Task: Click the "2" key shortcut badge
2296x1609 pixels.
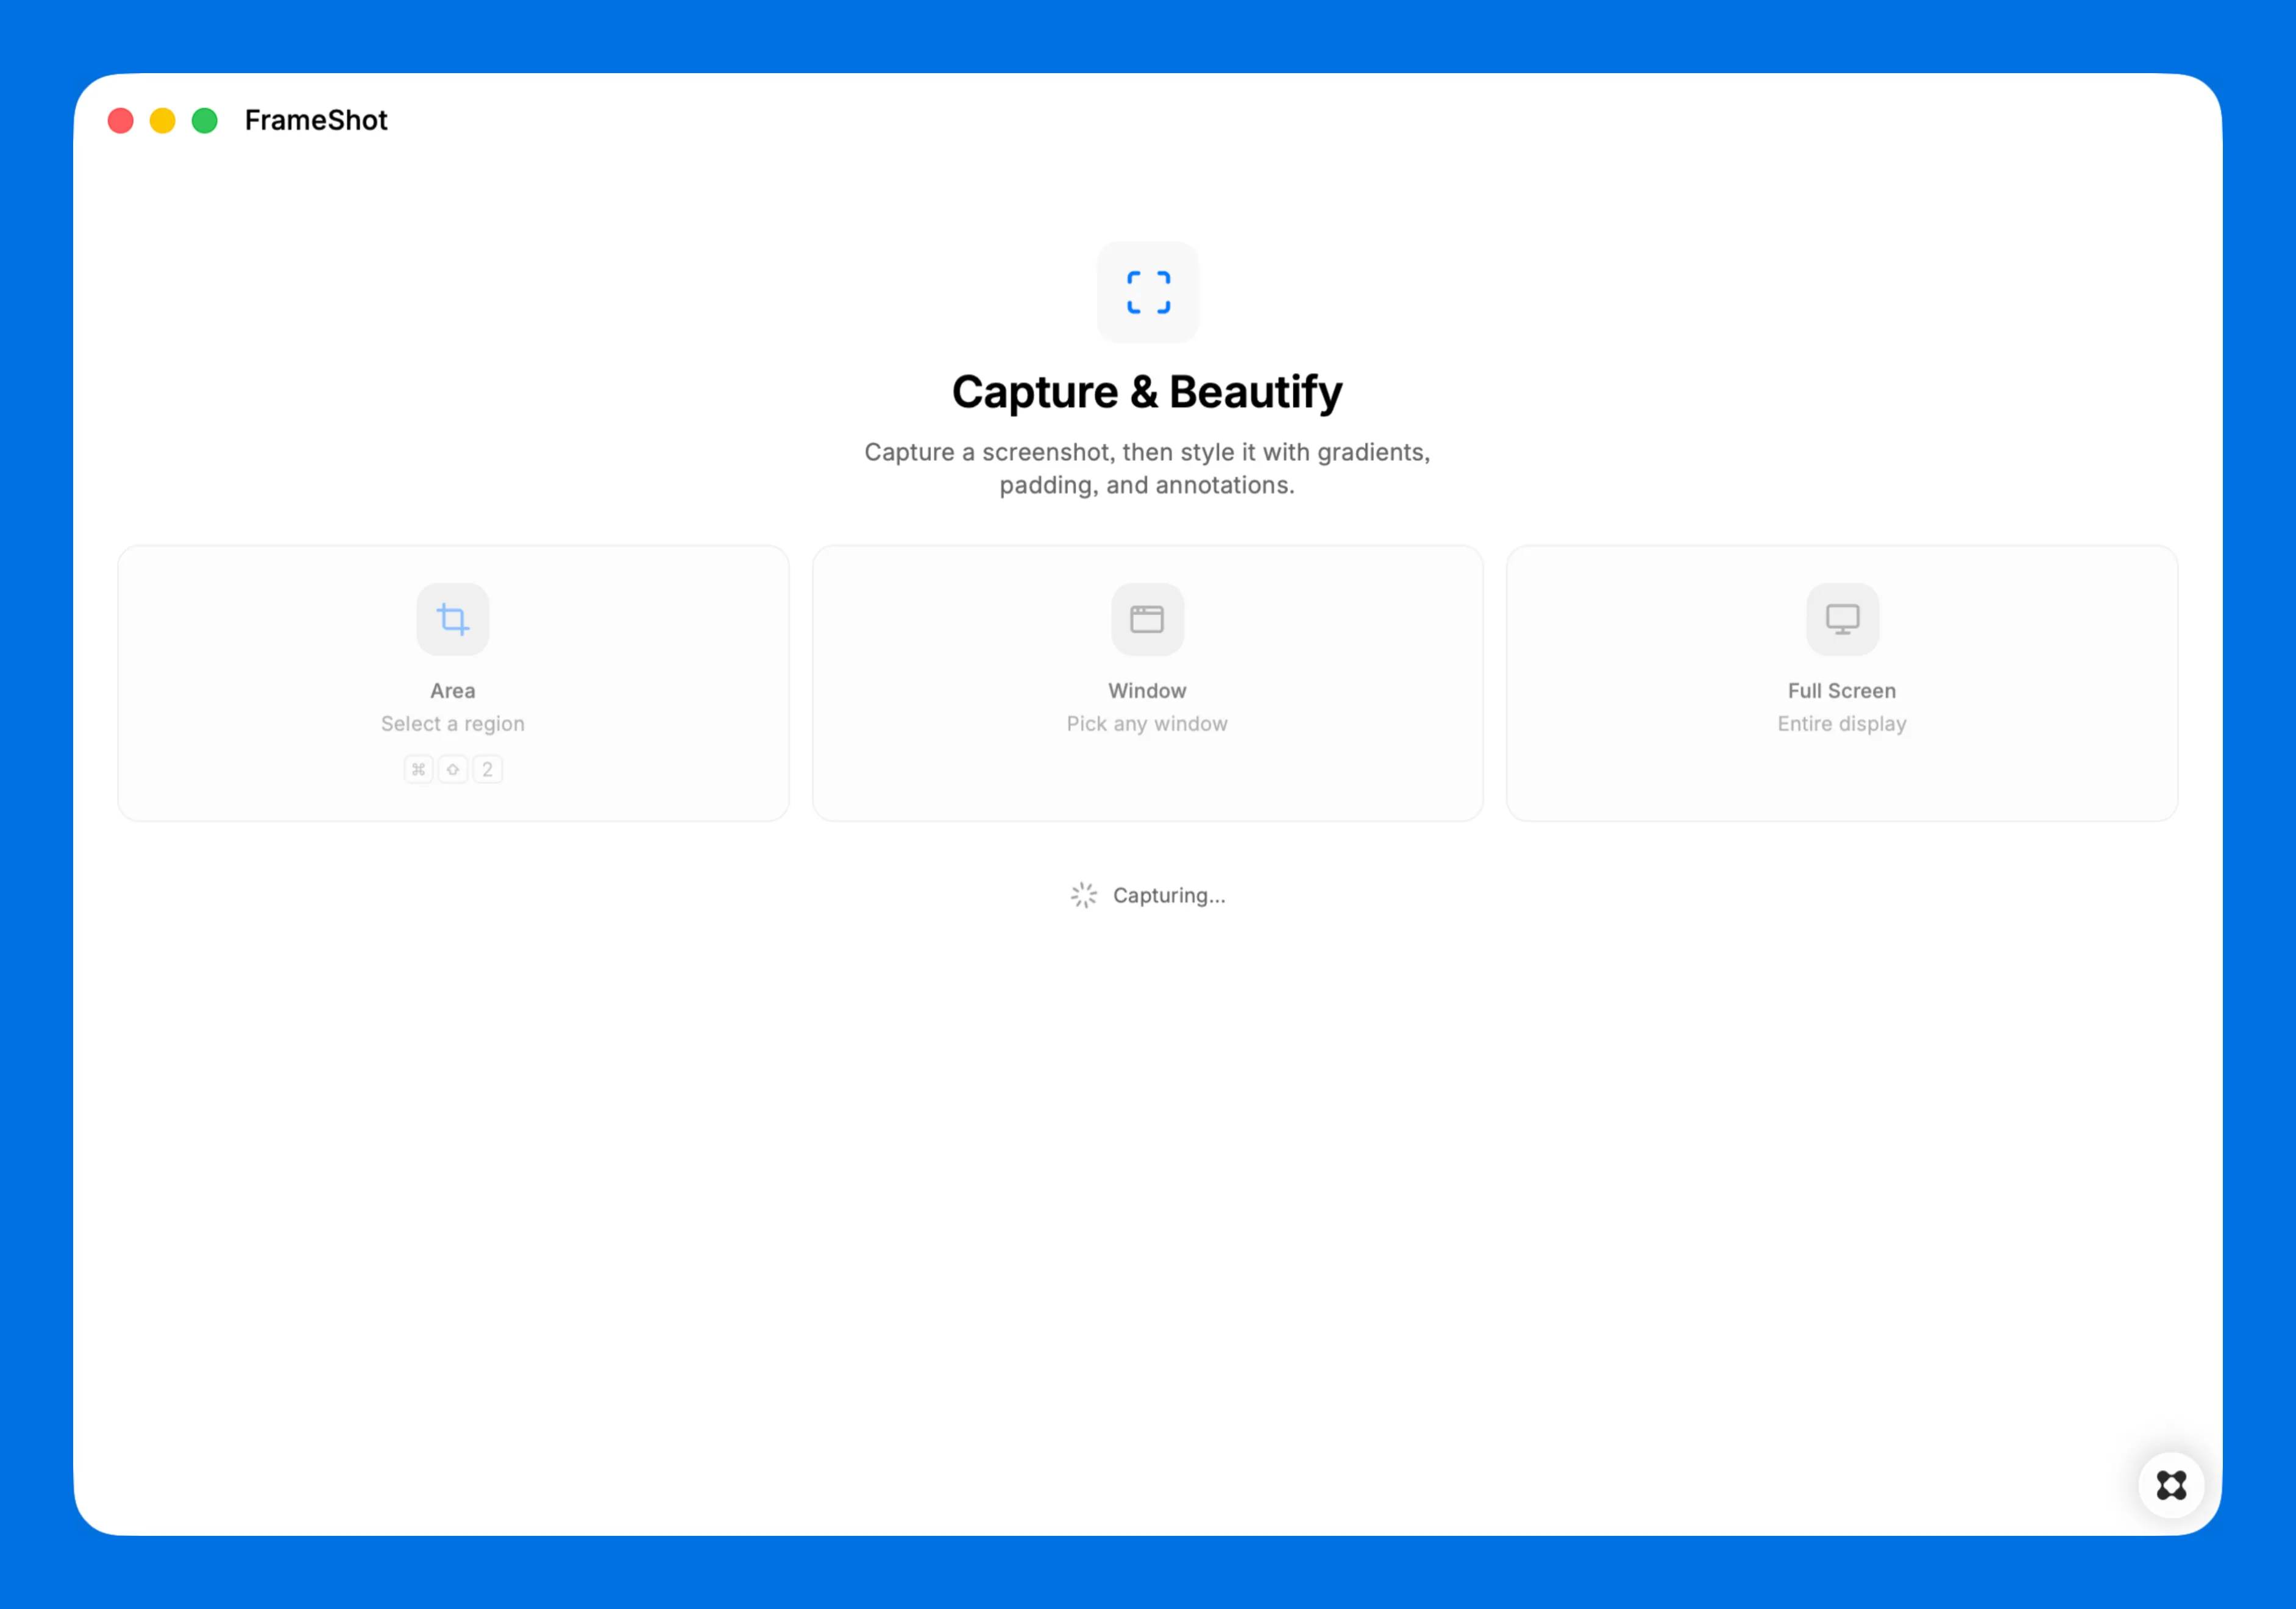Action: pyautogui.click(x=487, y=769)
